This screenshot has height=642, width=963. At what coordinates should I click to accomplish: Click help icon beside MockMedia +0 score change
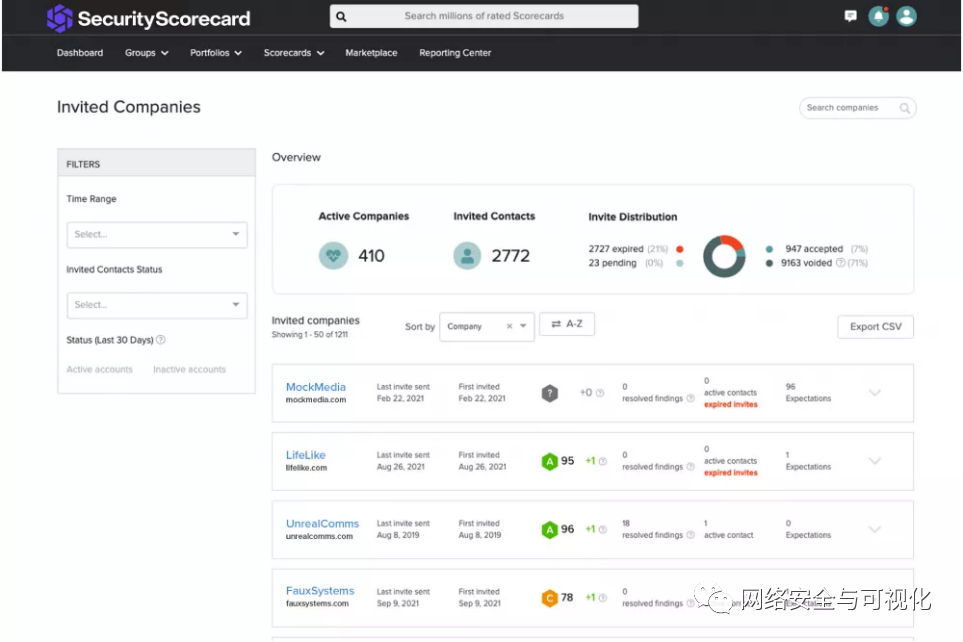[x=600, y=393]
